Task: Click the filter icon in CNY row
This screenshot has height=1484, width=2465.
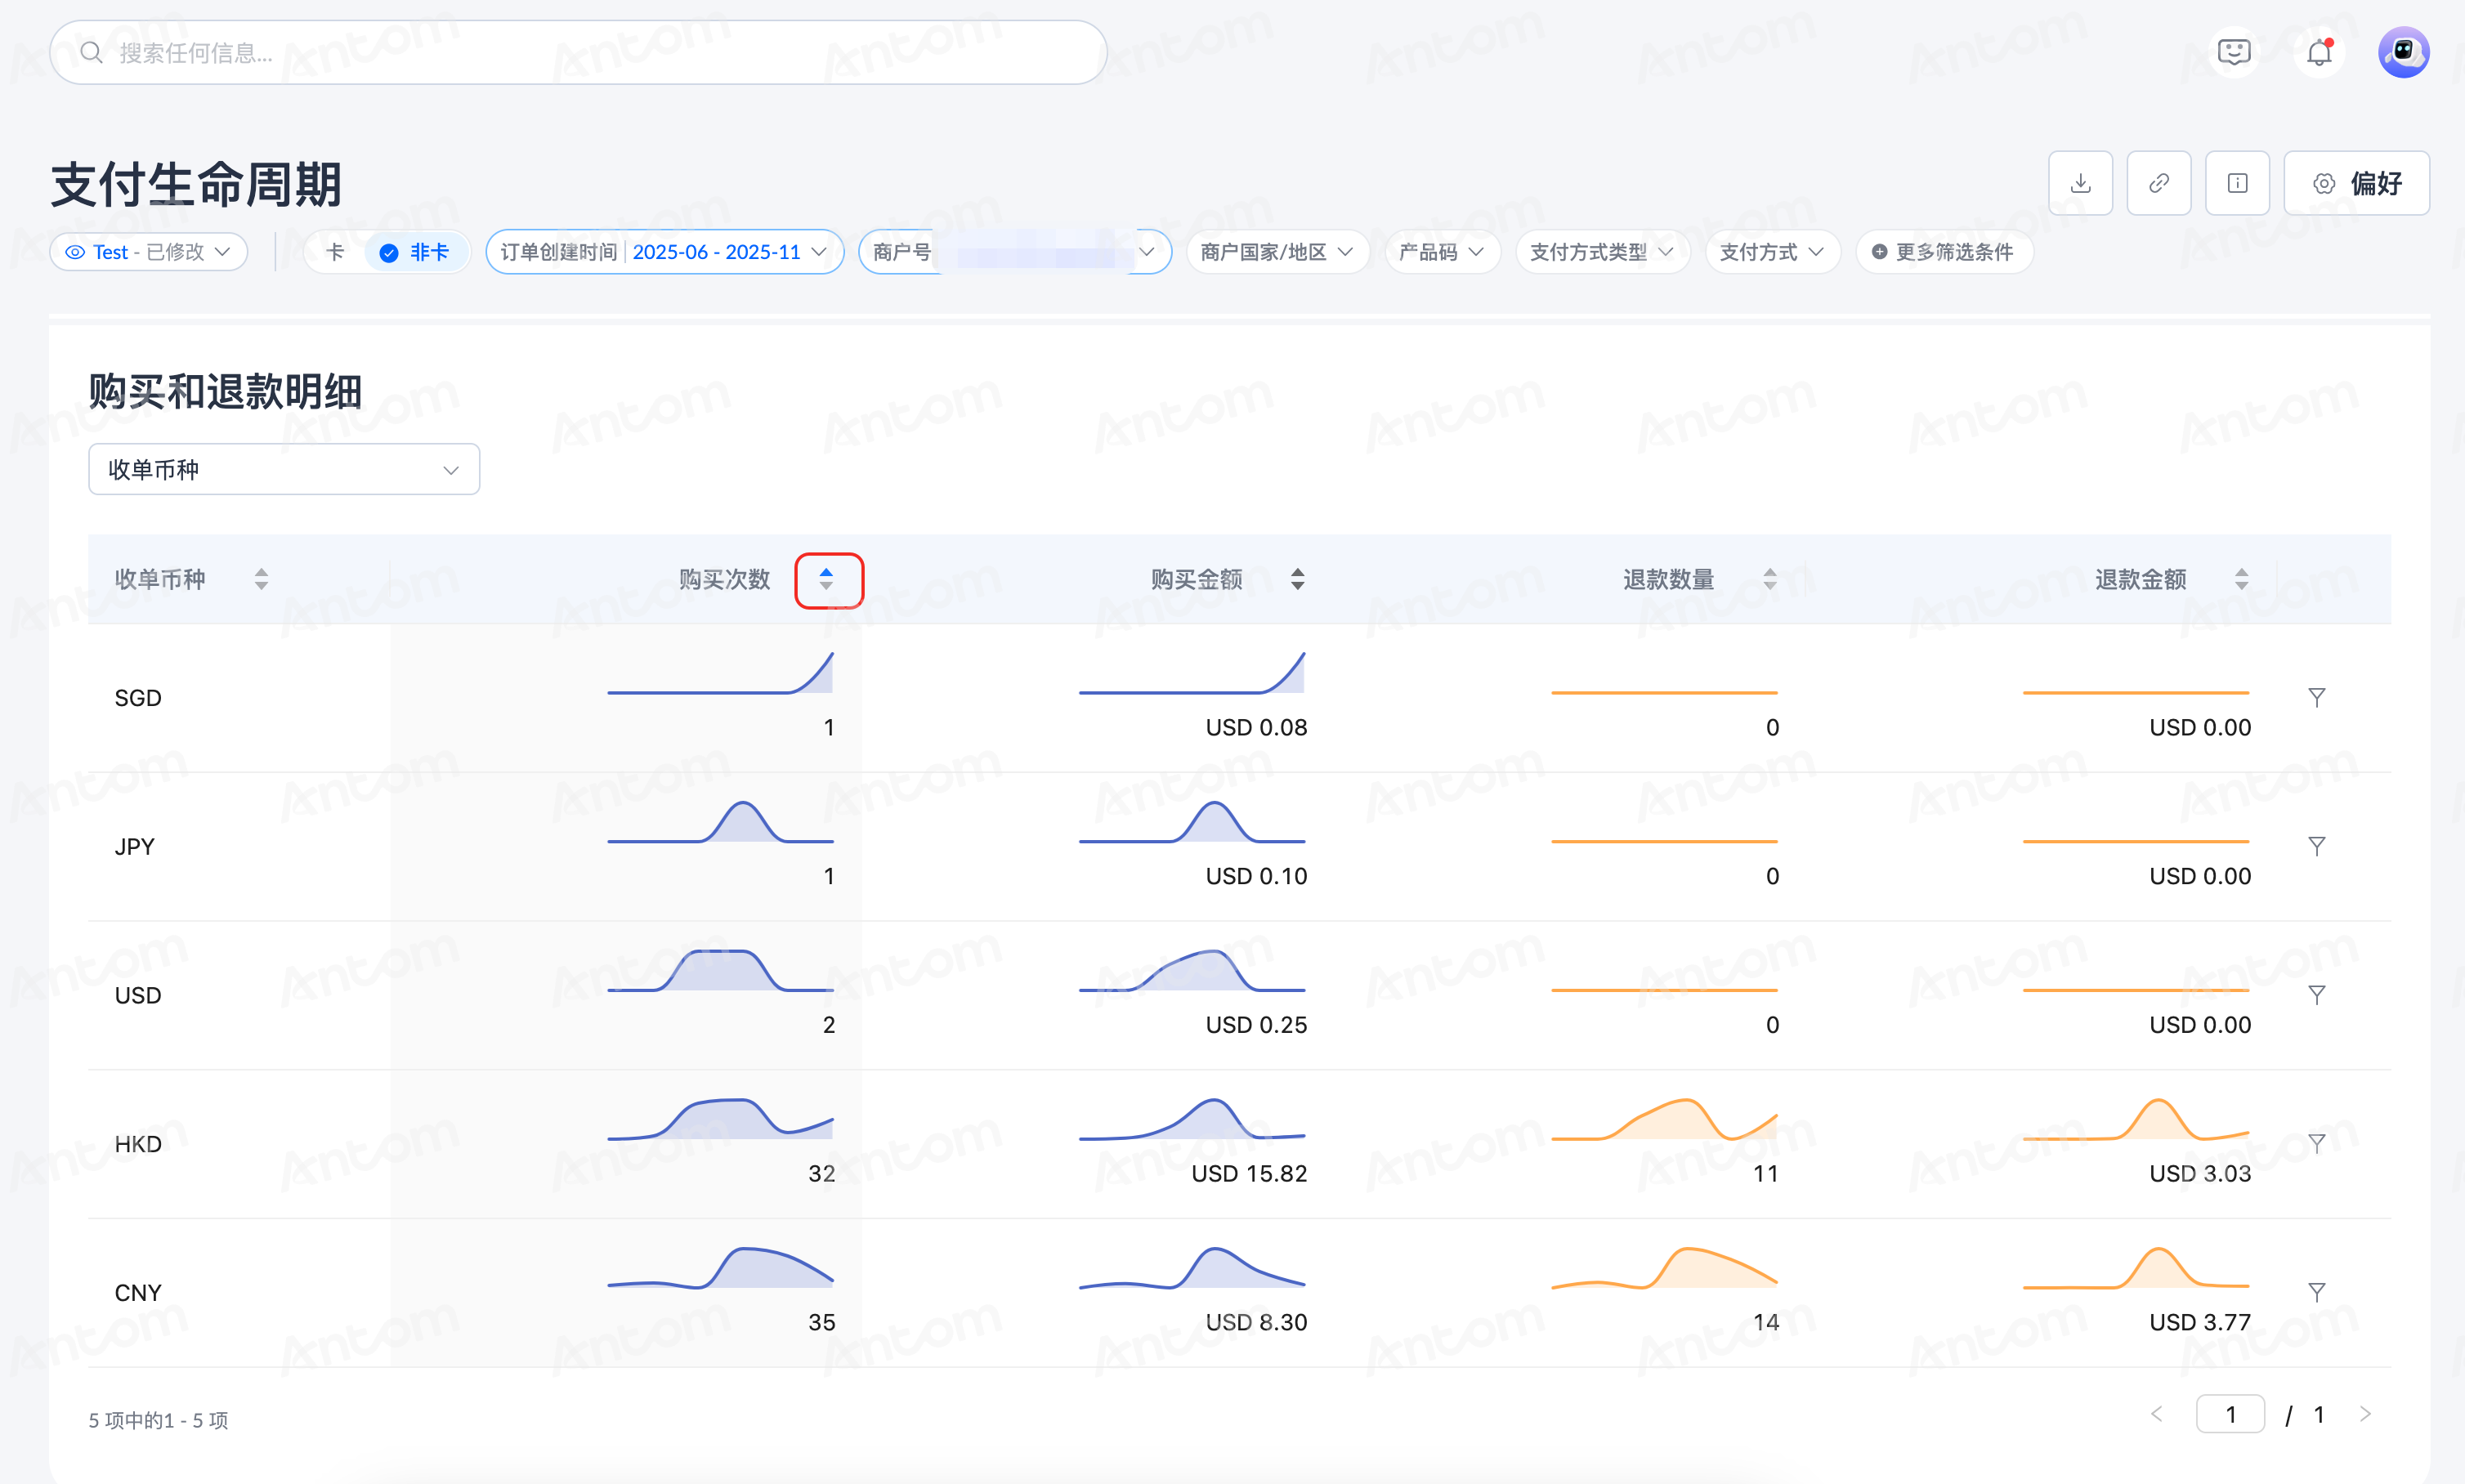Action: pos(2316,1292)
